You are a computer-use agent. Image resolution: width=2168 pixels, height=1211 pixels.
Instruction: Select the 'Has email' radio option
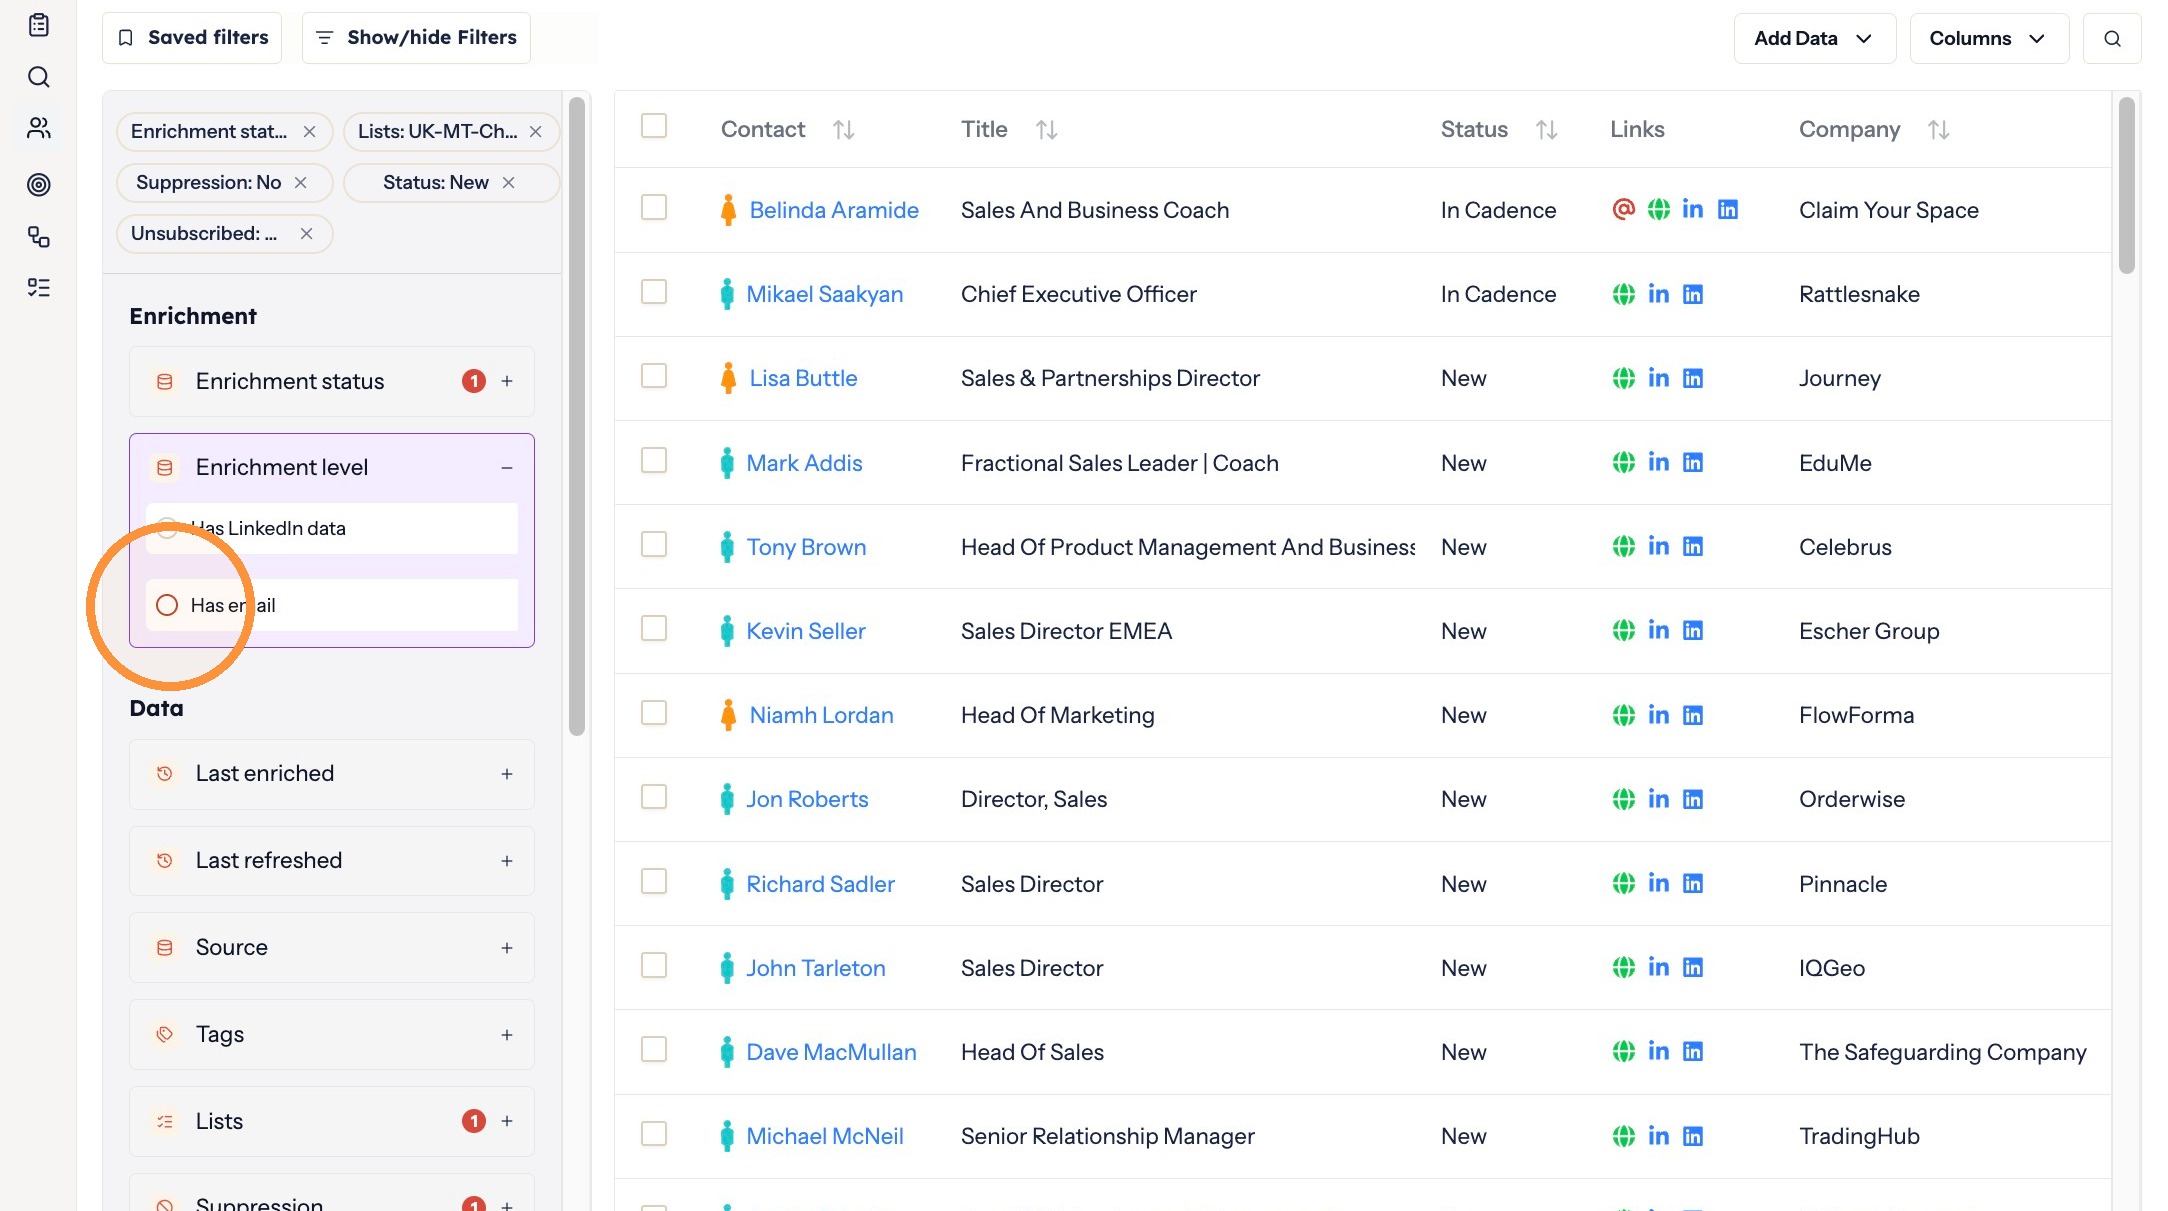point(167,605)
